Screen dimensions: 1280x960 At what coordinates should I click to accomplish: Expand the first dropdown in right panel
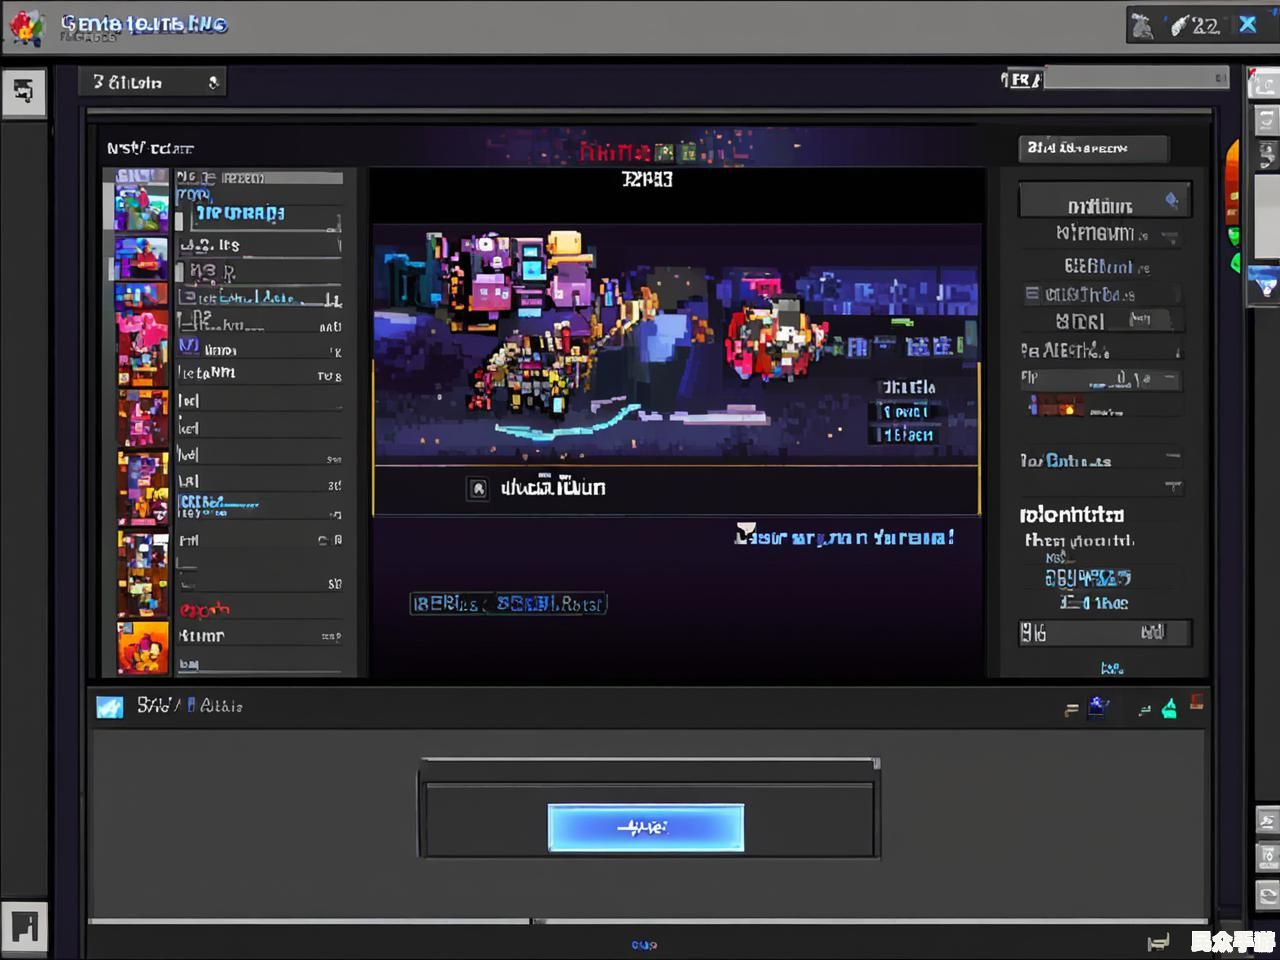coord(1104,201)
